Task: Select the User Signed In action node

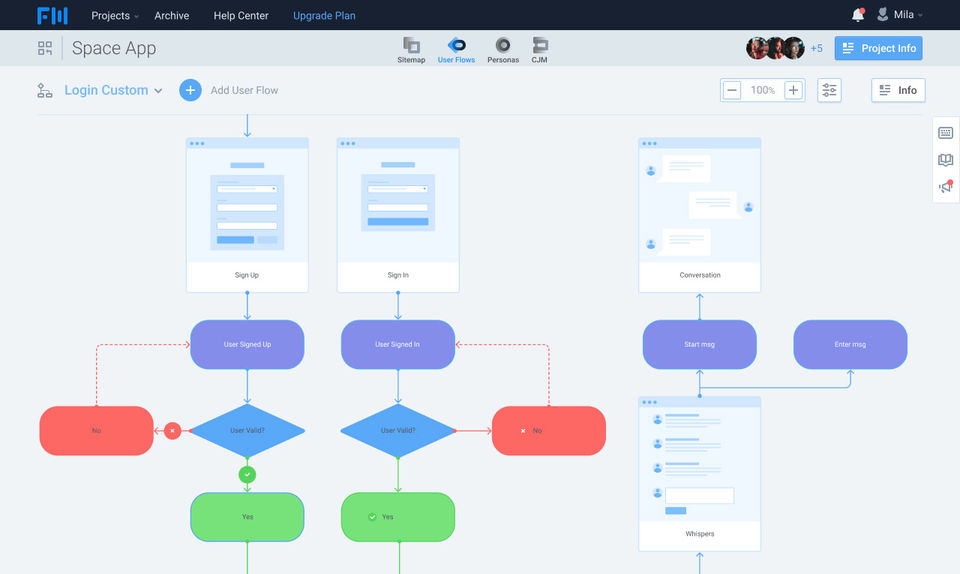Action: click(398, 345)
